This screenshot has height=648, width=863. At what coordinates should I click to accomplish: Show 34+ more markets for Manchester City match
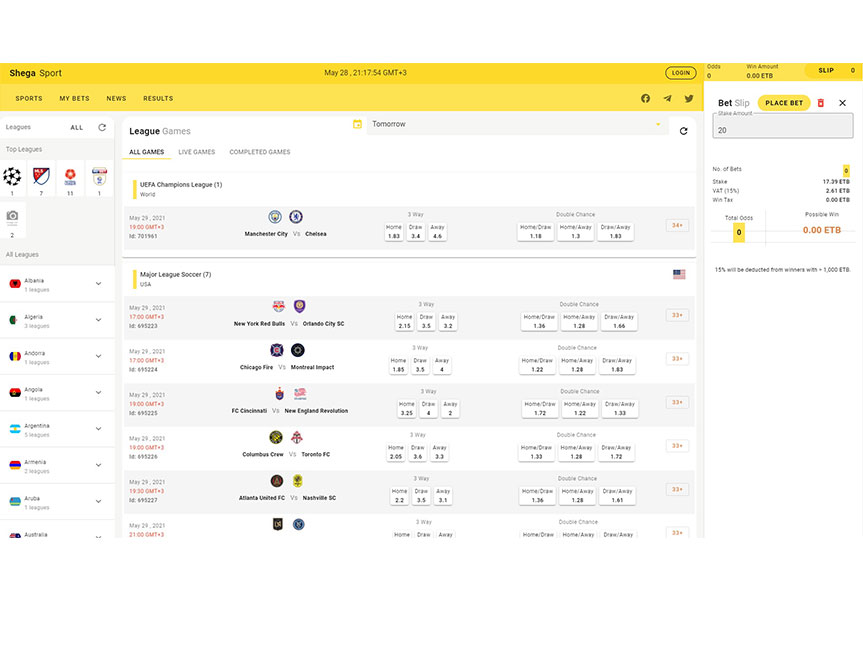677,226
